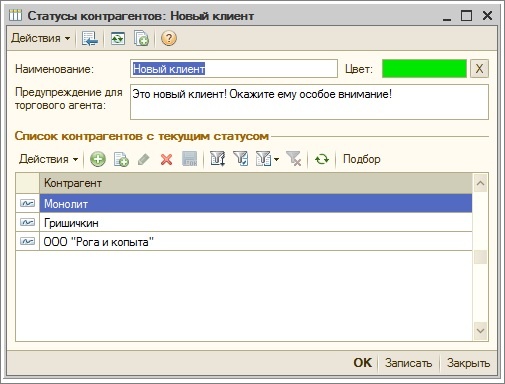Screen dimensions: 505x384
Task: Open the Действия menu of contractors list
Action: point(48,159)
